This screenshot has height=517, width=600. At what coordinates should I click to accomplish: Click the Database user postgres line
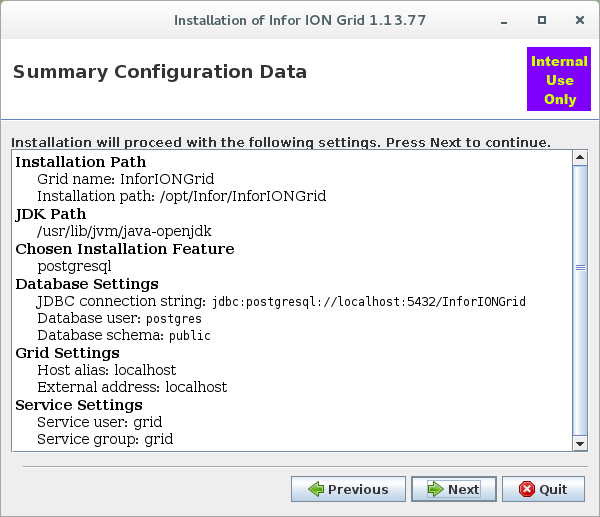tap(119, 318)
